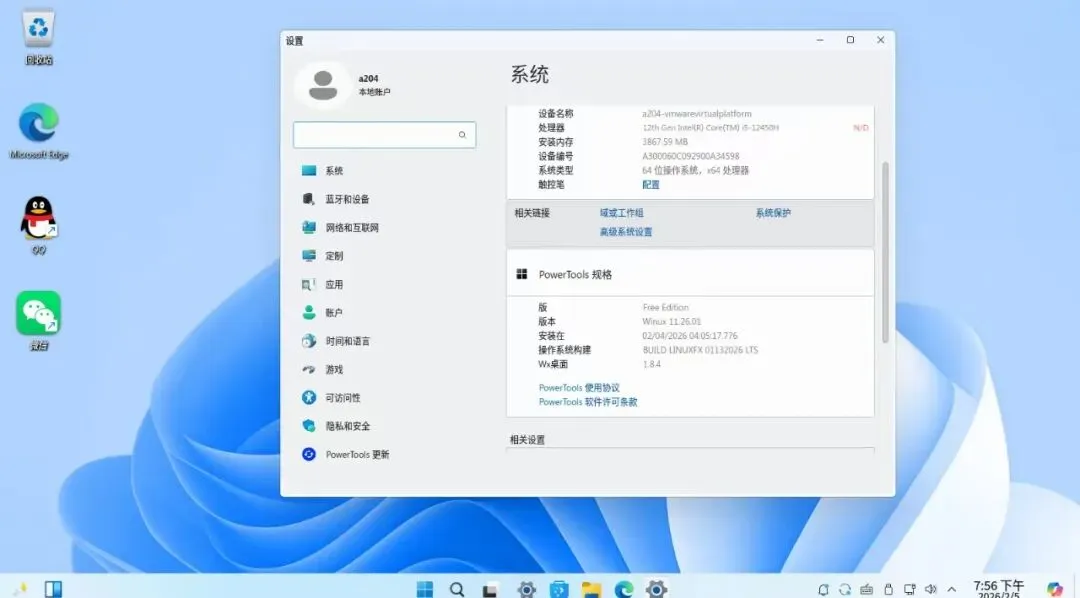The image size is (1080, 598).
Task: Click the version value Winux 11.26.01
Action: (672, 322)
